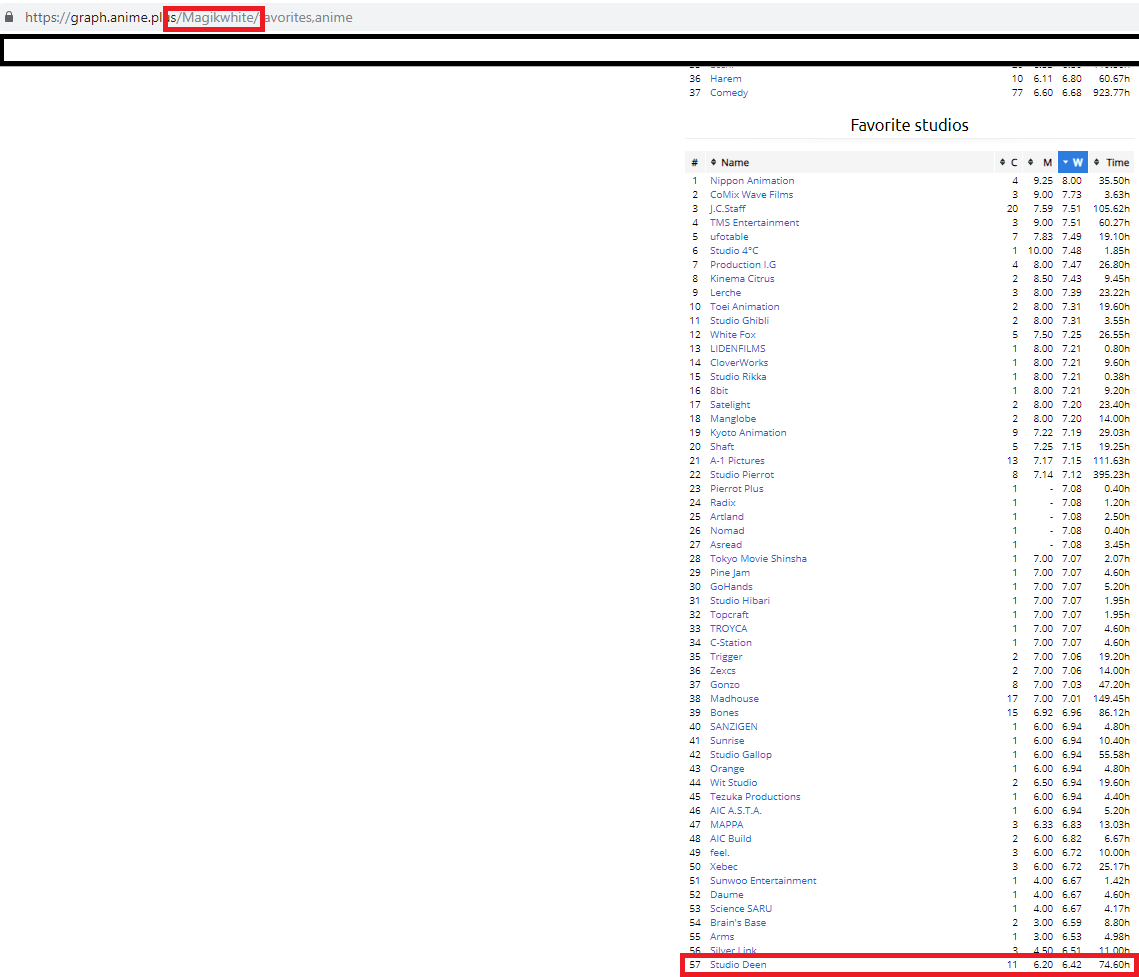Select the Bones studio link

[x=724, y=713]
